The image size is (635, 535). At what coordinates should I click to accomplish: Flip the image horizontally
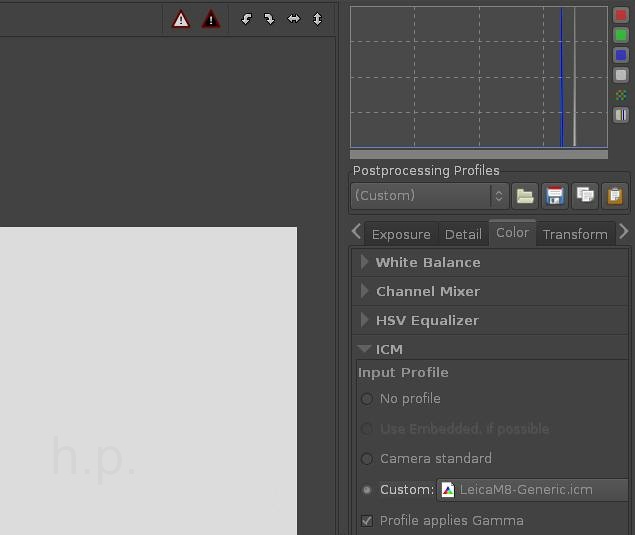tap(294, 19)
